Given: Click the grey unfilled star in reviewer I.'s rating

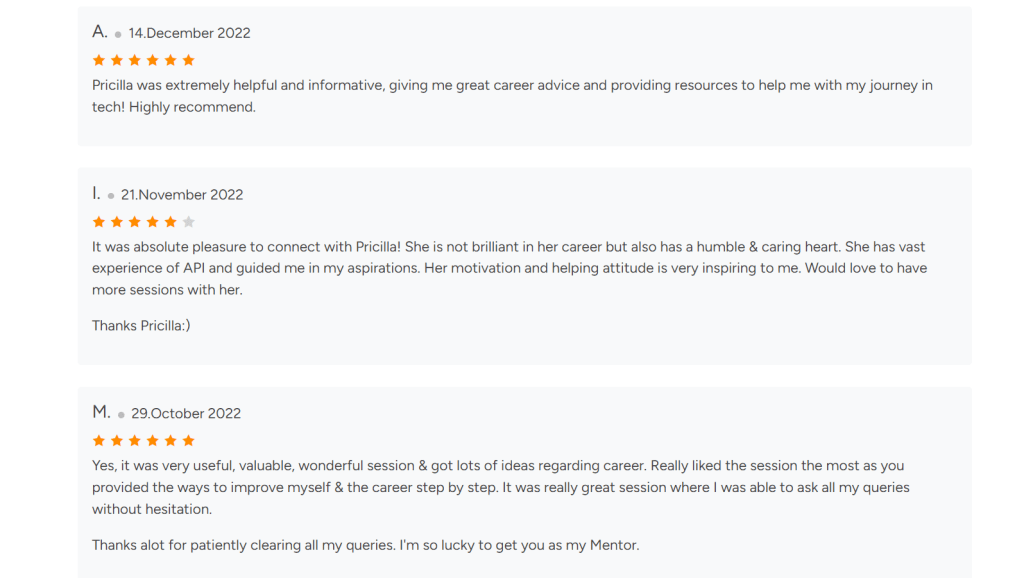Looking at the screenshot, I should pos(189,222).
